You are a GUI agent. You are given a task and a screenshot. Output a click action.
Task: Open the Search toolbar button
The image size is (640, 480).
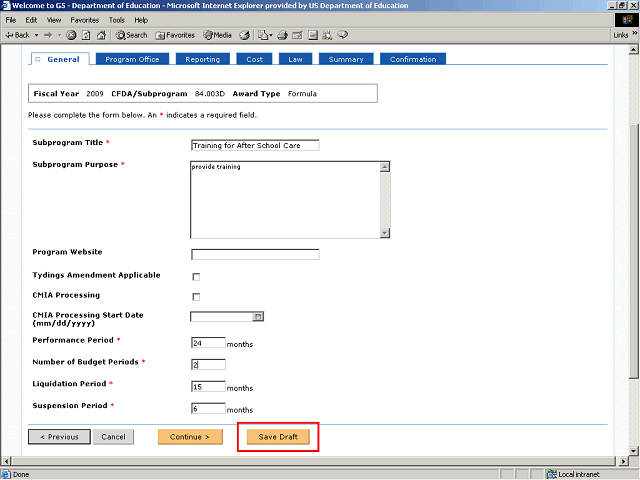[131, 36]
